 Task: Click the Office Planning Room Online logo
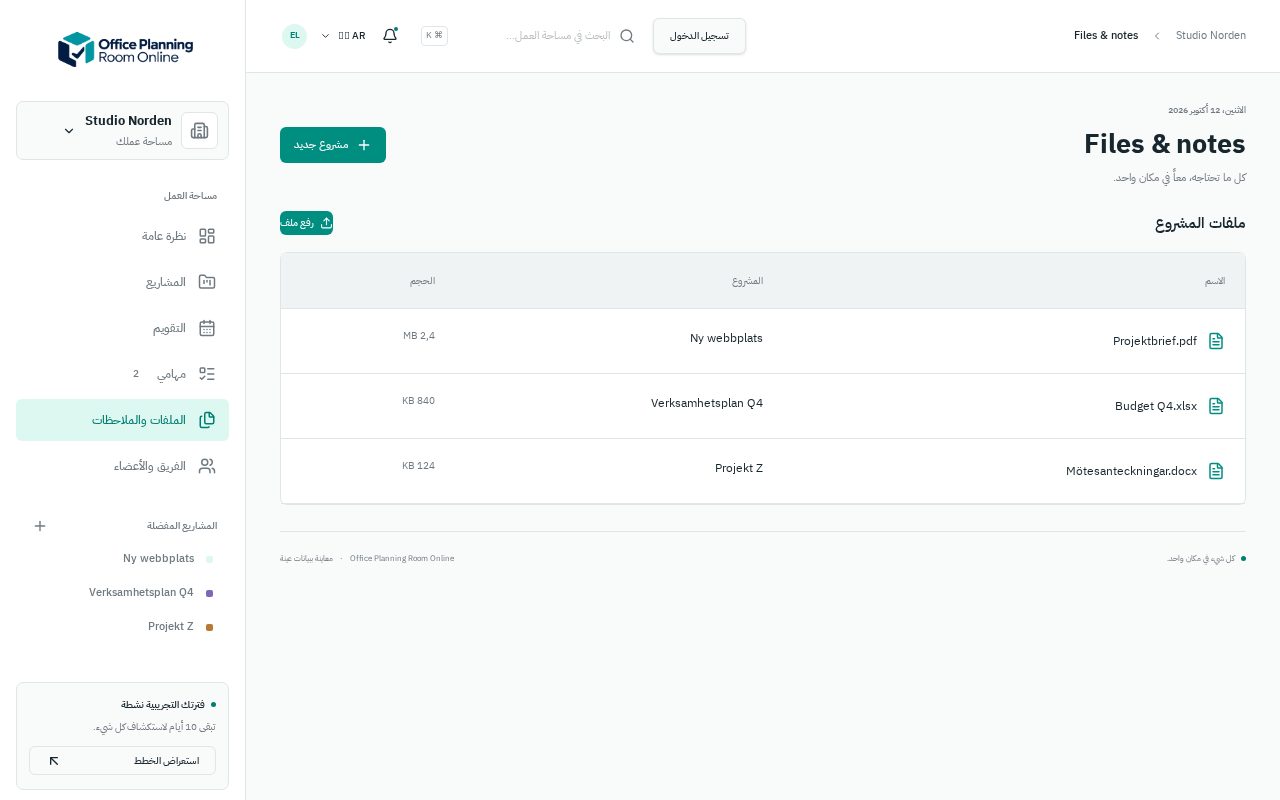pyautogui.click(x=125, y=49)
